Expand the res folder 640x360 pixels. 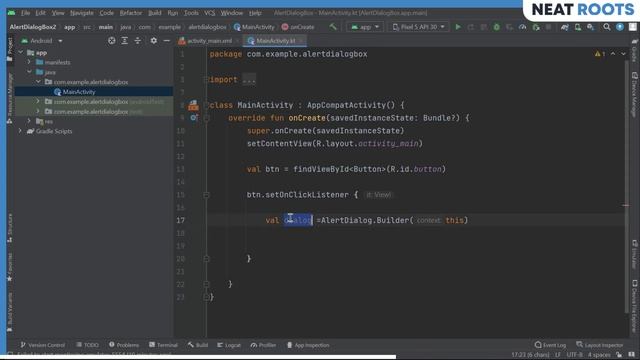point(29,121)
